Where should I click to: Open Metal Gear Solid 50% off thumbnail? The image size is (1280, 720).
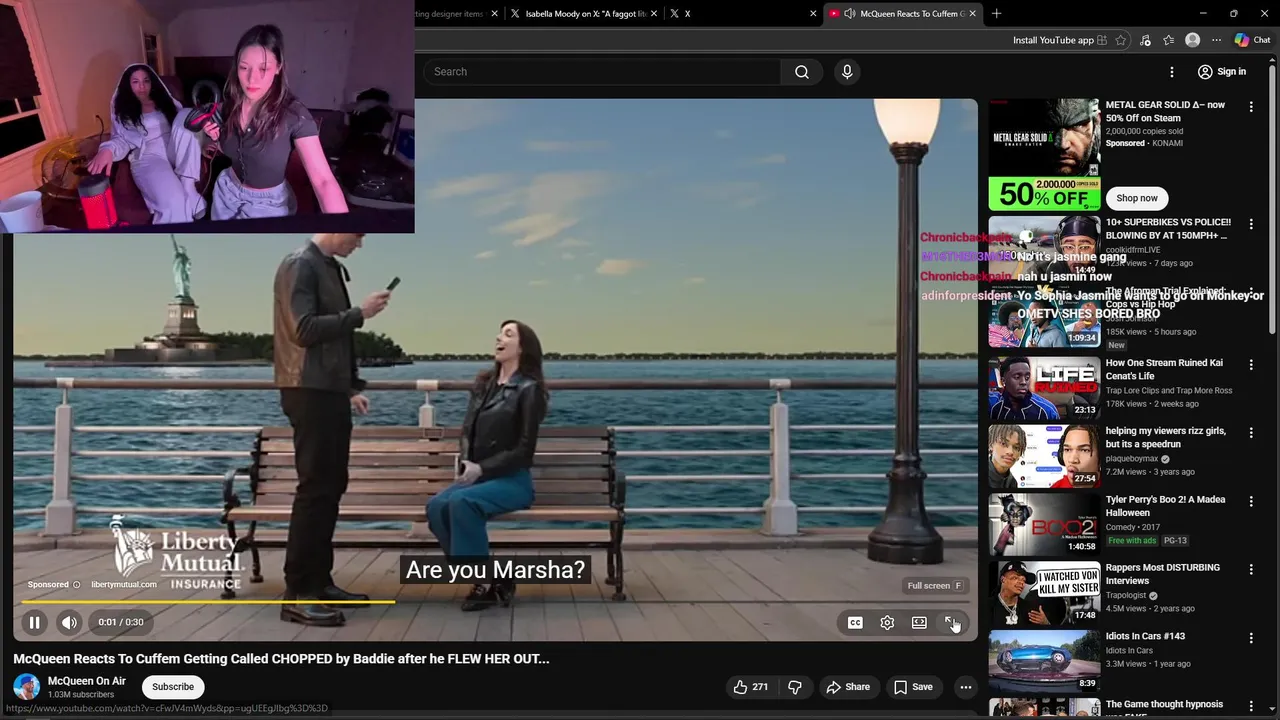(1044, 154)
